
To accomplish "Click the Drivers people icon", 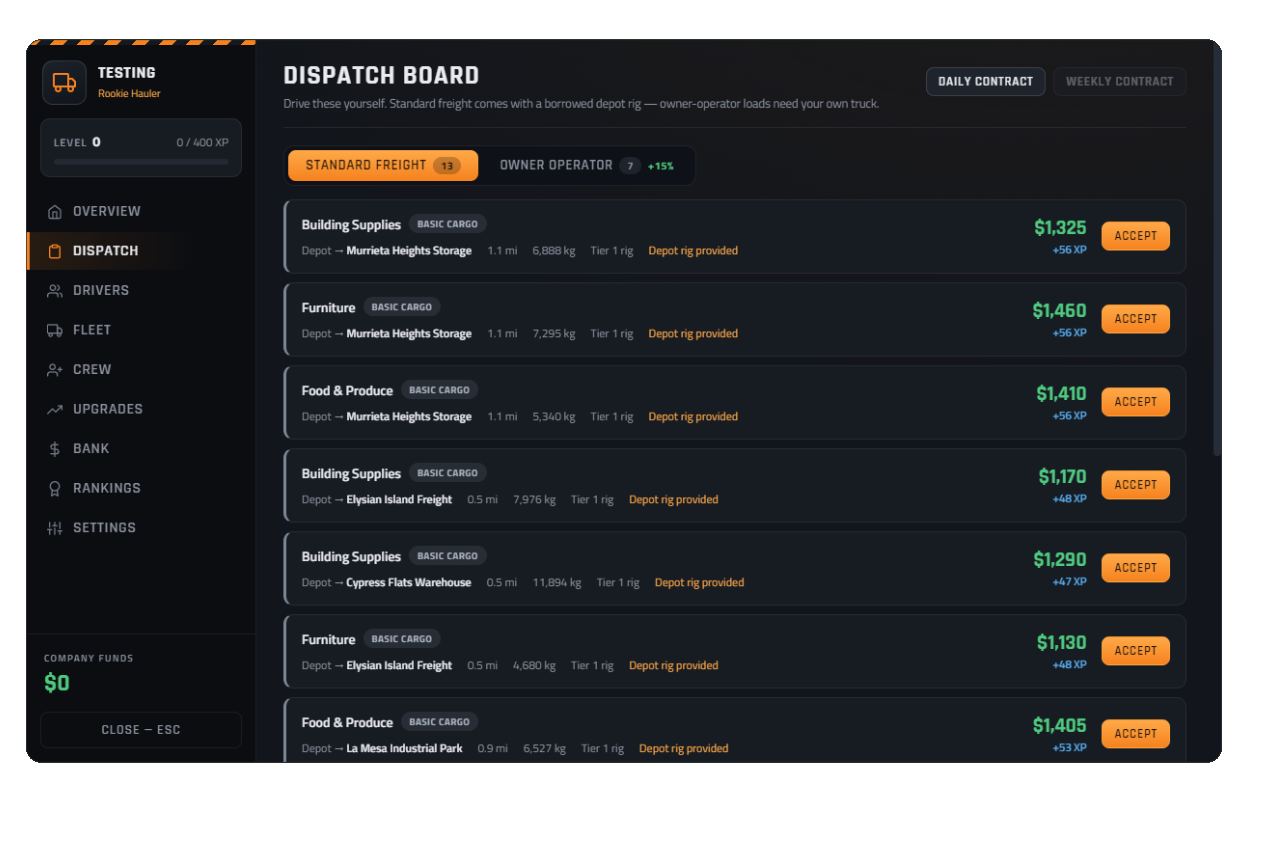I will [55, 291].
